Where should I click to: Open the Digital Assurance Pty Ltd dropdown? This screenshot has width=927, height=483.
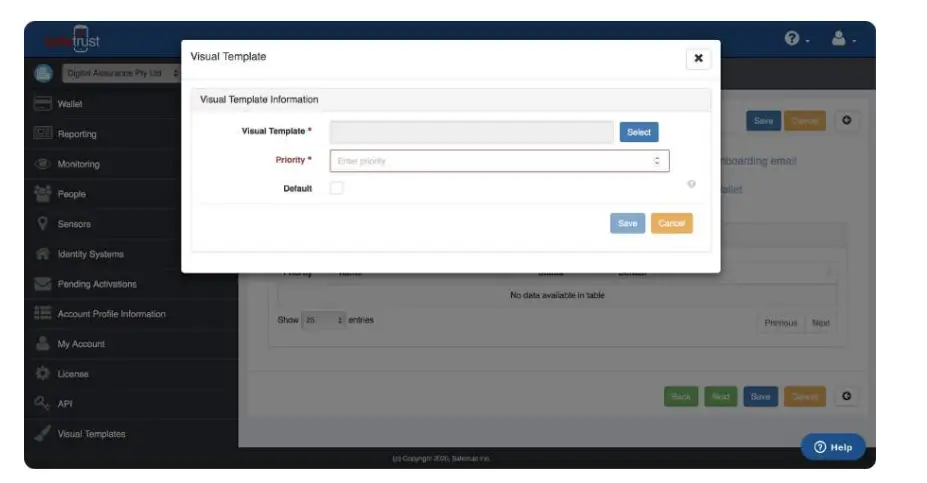click(121, 73)
